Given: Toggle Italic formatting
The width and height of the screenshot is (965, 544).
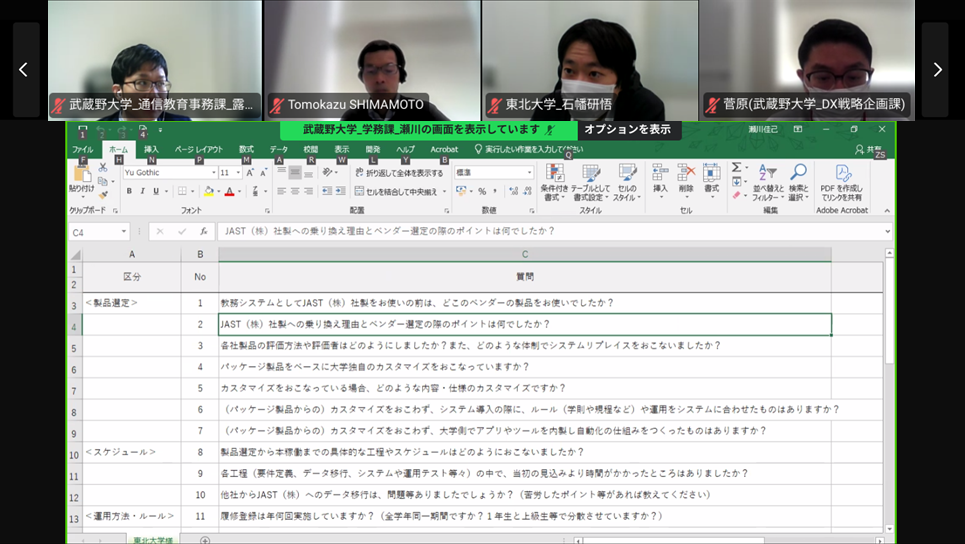Looking at the screenshot, I should click(143, 191).
